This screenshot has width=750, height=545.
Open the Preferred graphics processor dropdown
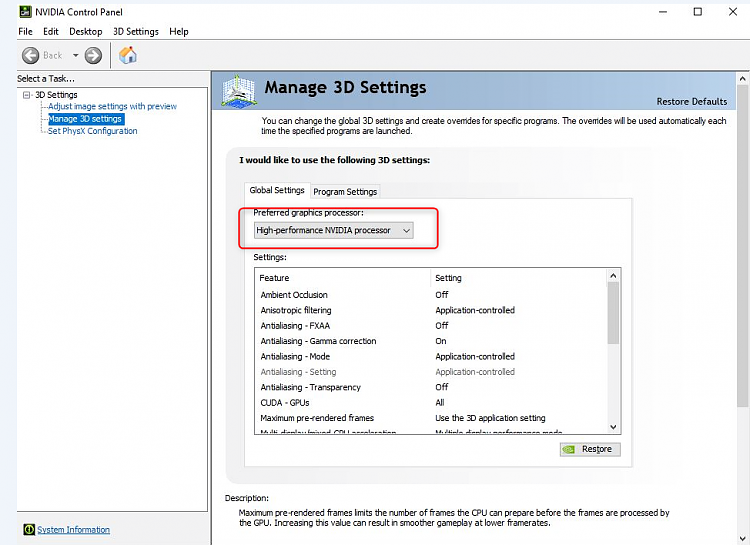click(333, 230)
